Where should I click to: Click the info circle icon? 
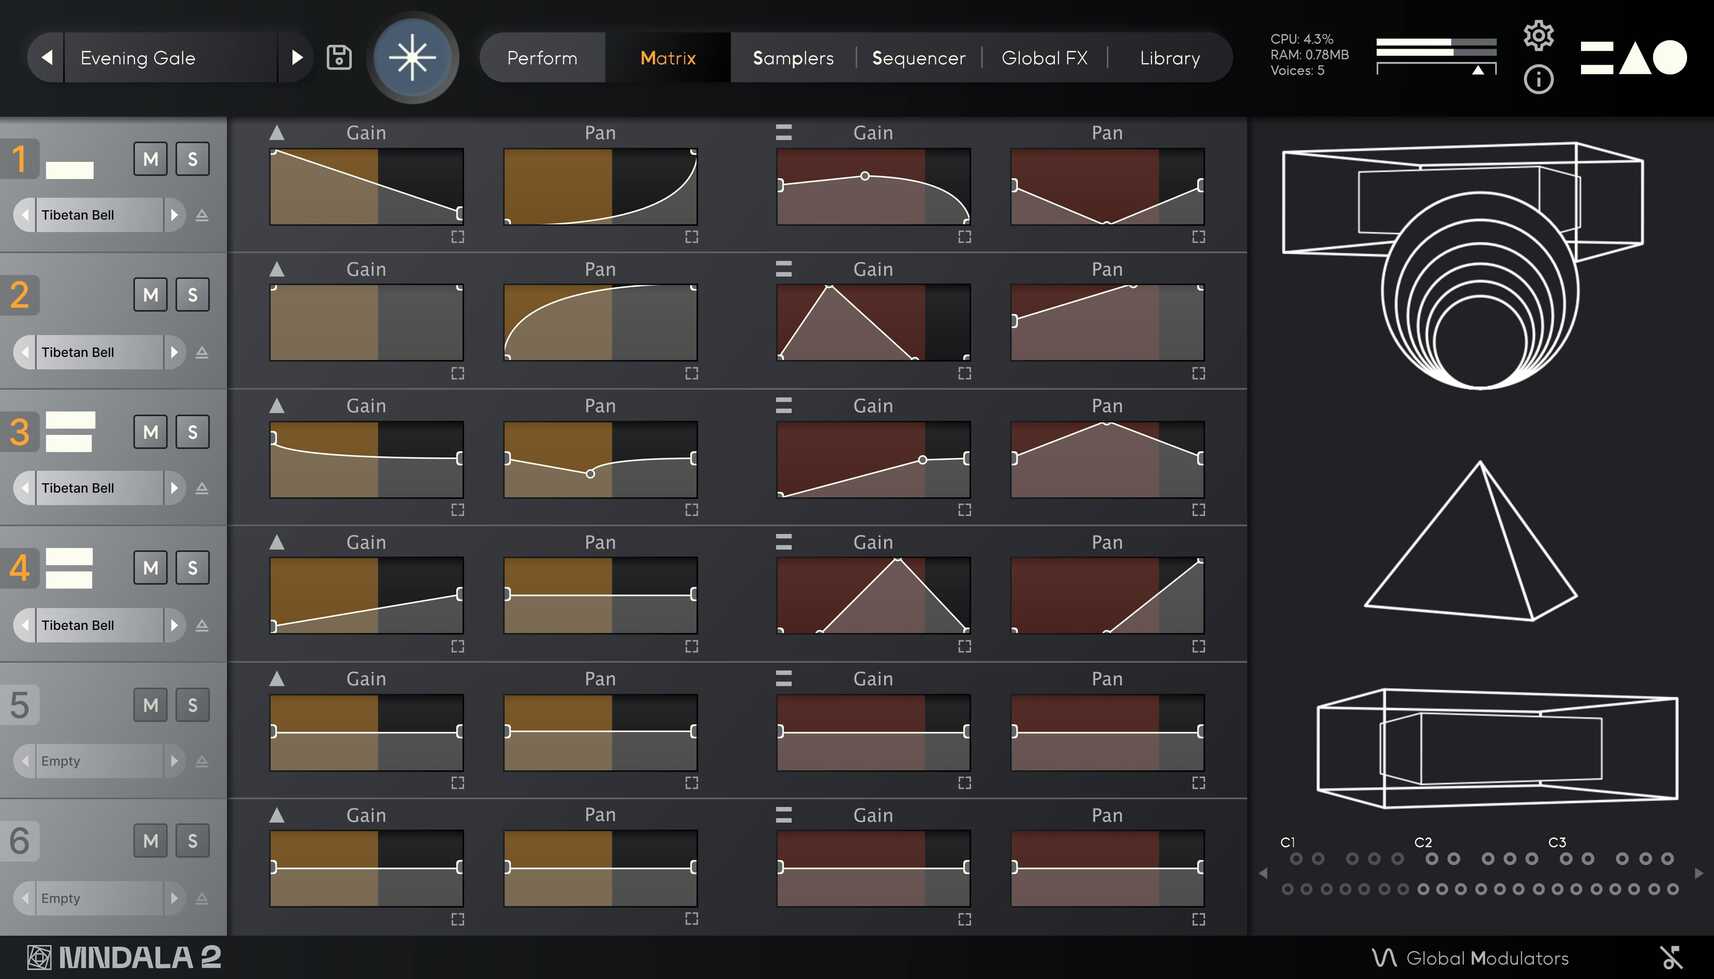pos(1538,79)
